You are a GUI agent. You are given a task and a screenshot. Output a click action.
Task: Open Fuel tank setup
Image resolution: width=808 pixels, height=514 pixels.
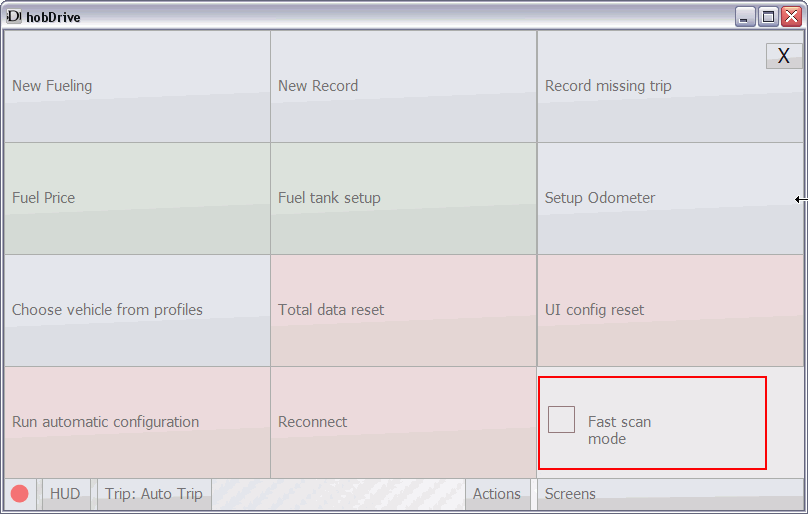[403, 198]
